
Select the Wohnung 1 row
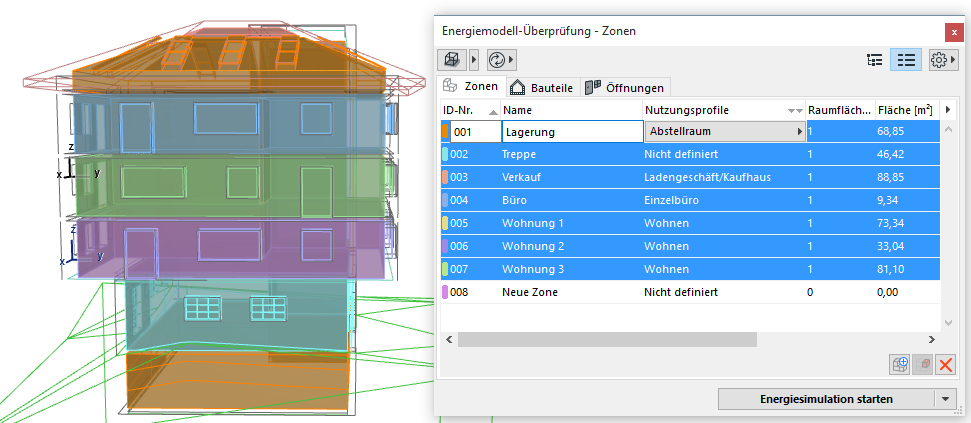(x=690, y=223)
